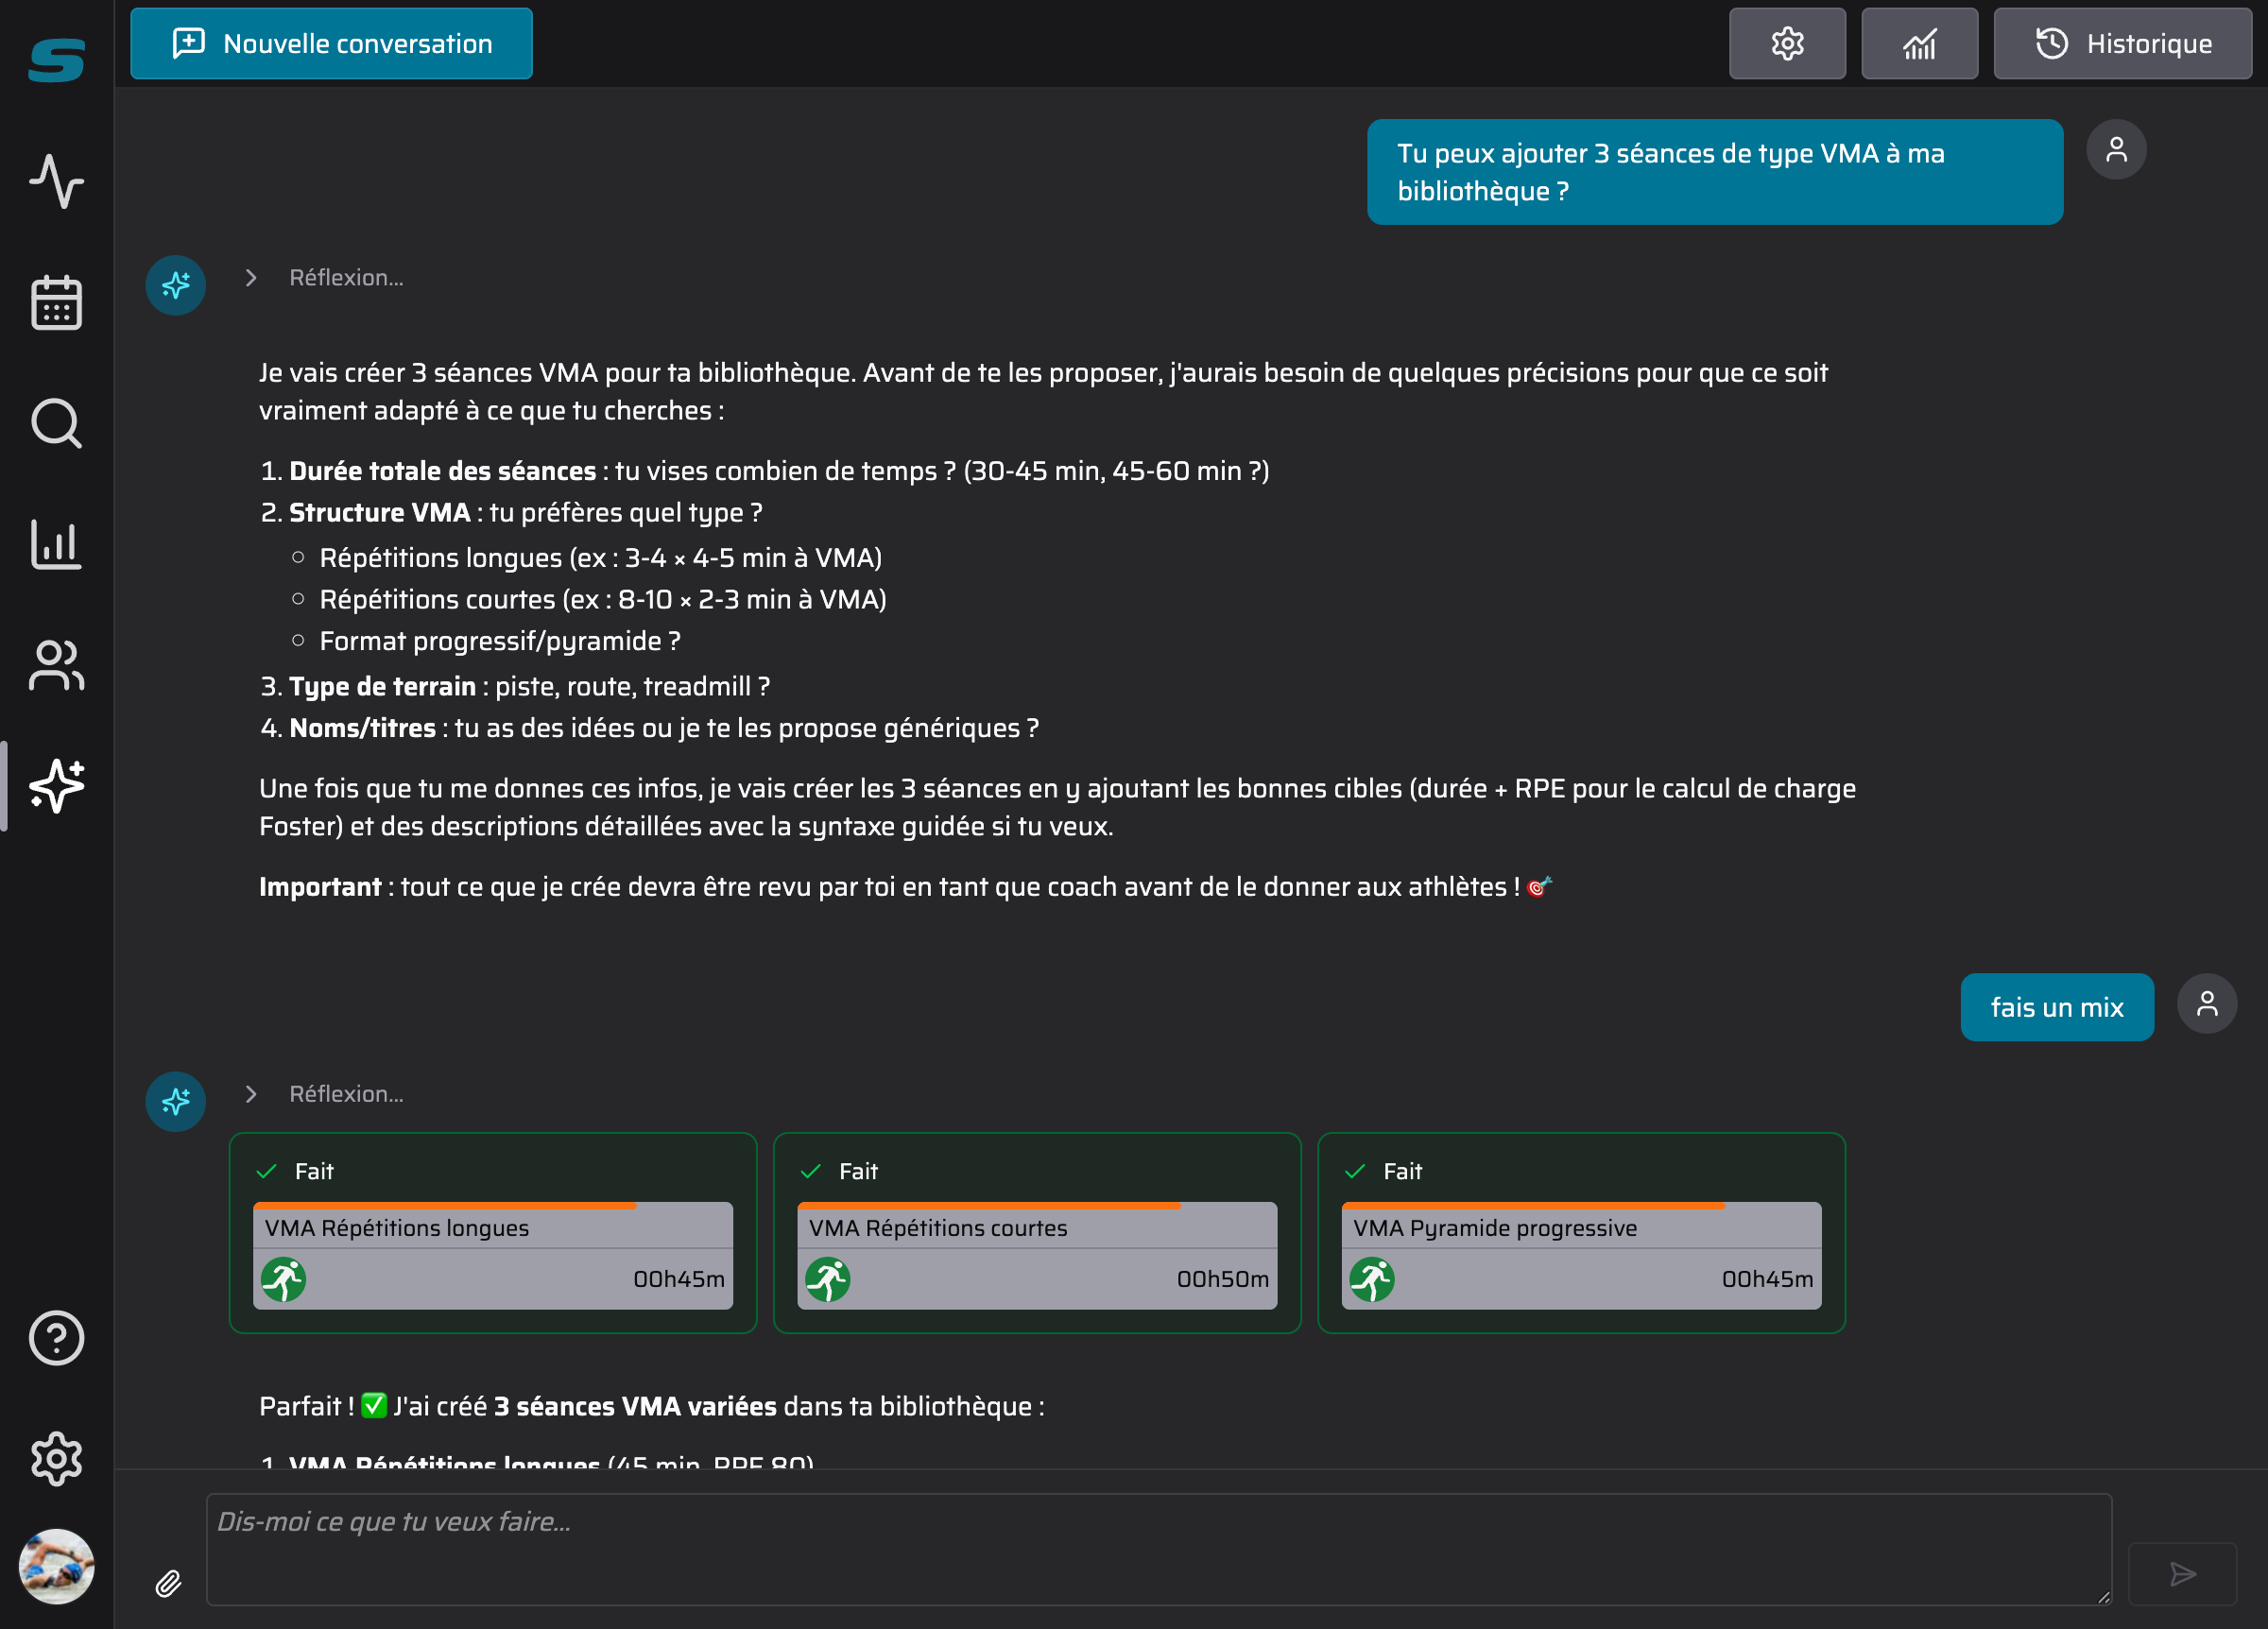2268x1629 pixels.
Task: Open the athletes group sidebar icon
Action: (56, 665)
